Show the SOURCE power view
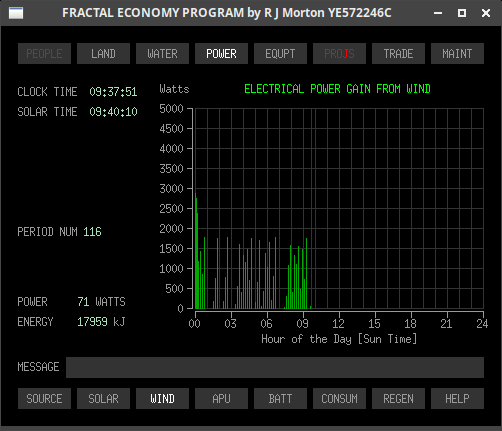Viewport: 502px width, 431px height. tap(44, 398)
